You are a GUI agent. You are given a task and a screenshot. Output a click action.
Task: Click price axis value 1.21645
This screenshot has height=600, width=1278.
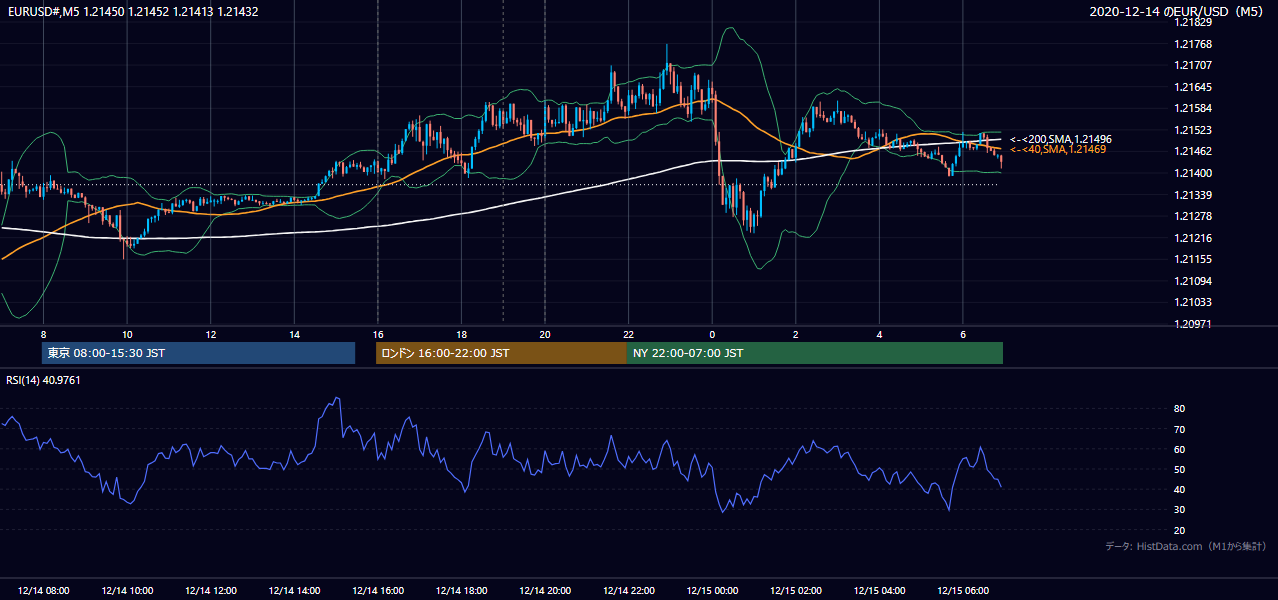coord(1192,87)
